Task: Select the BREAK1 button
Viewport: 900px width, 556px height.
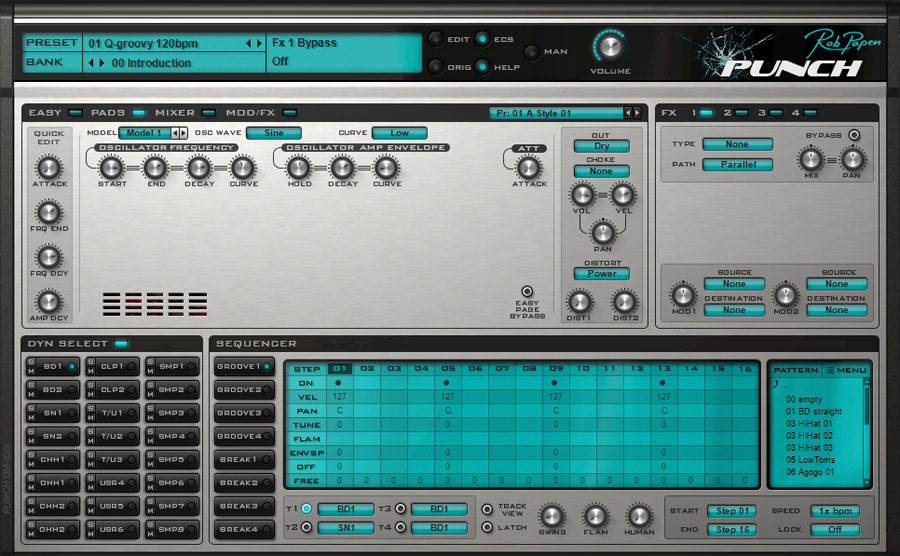Action: pos(244,460)
